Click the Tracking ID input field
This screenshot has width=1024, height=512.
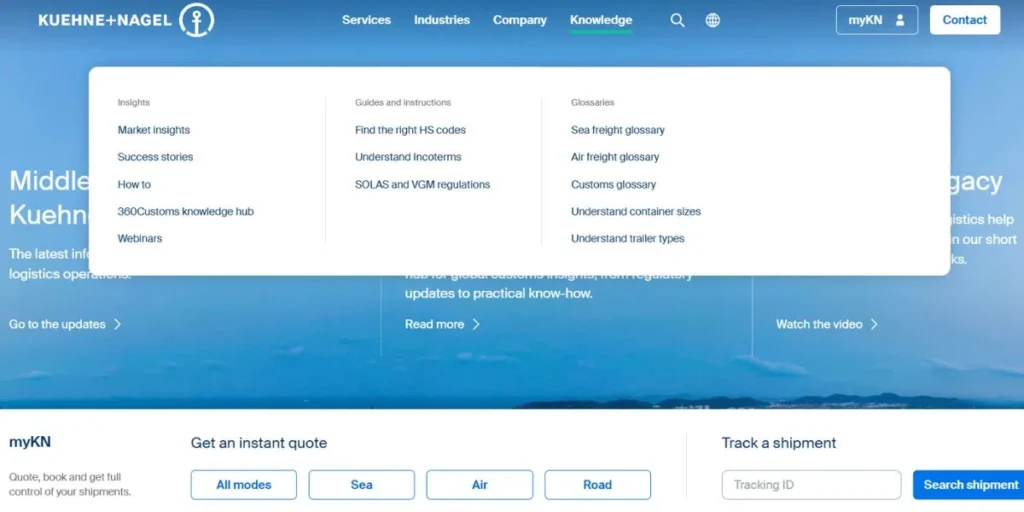pyautogui.click(x=811, y=485)
